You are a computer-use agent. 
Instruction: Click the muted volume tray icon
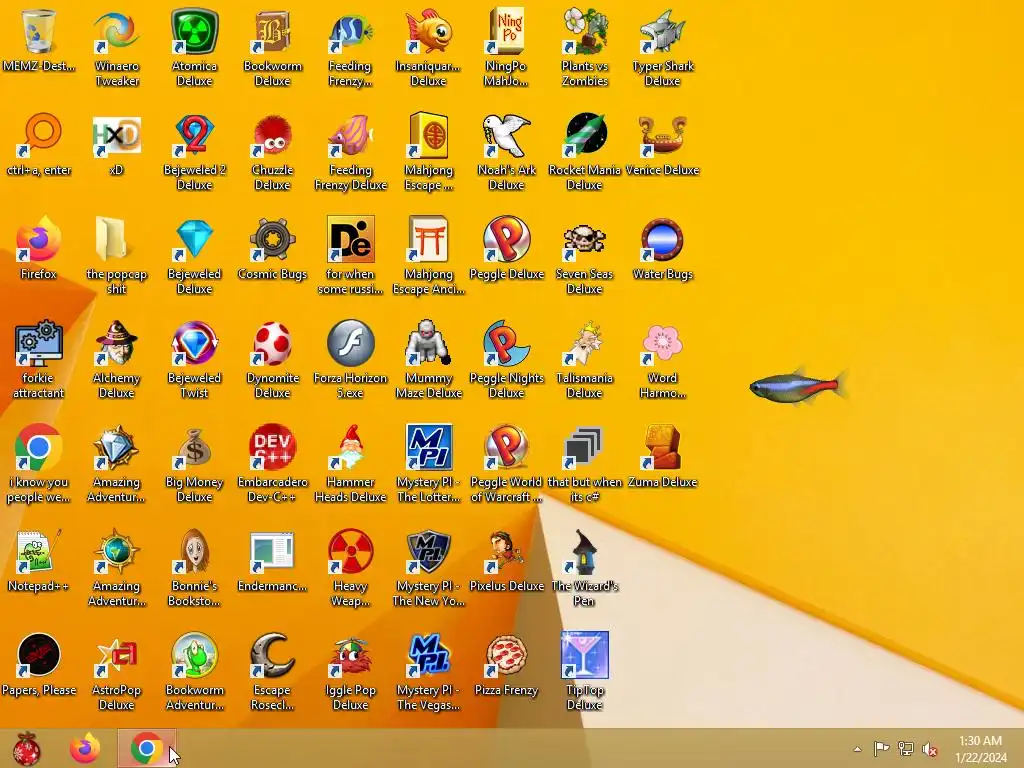click(x=929, y=749)
